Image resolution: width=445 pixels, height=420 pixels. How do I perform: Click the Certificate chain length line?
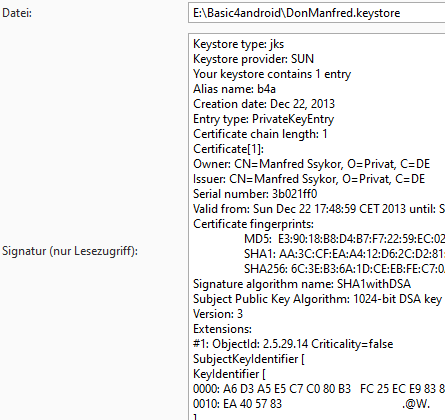coord(260,134)
